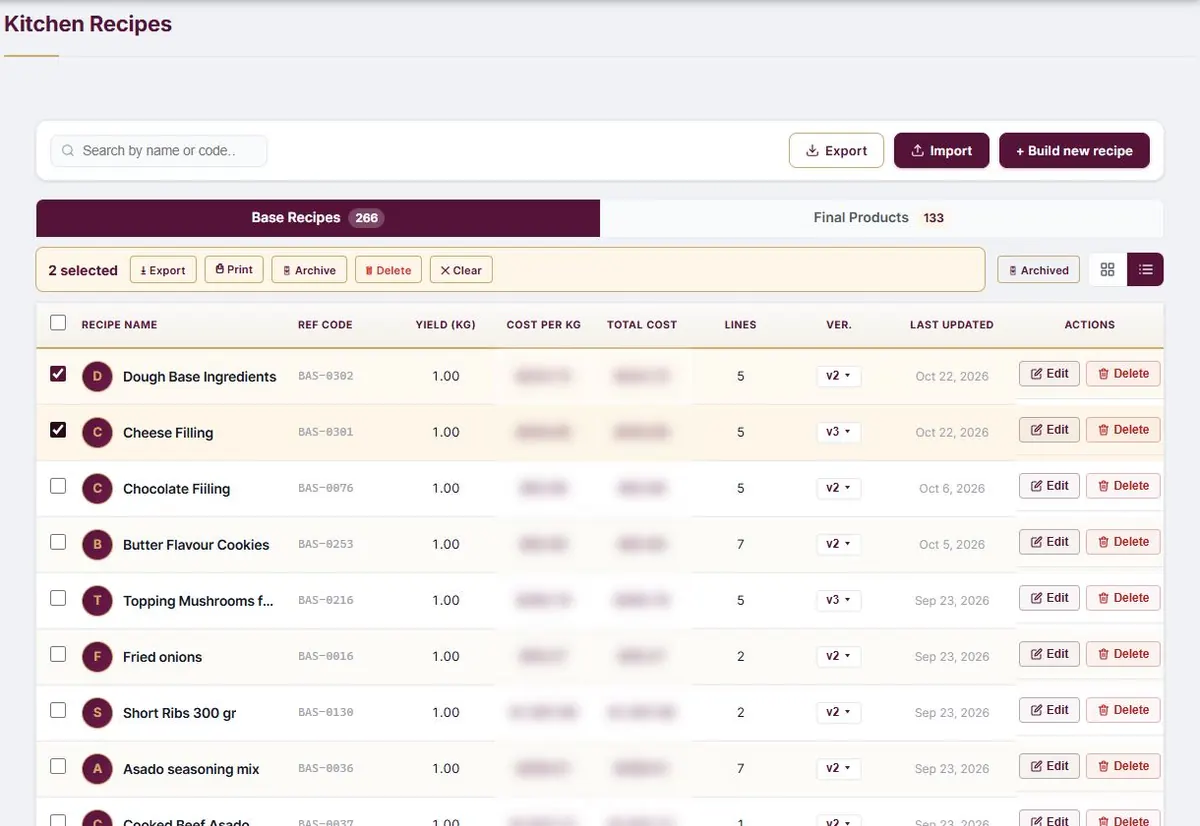Delete Cheese Filling recipe row
Viewport: 1200px width, 826px height.
tap(1123, 429)
